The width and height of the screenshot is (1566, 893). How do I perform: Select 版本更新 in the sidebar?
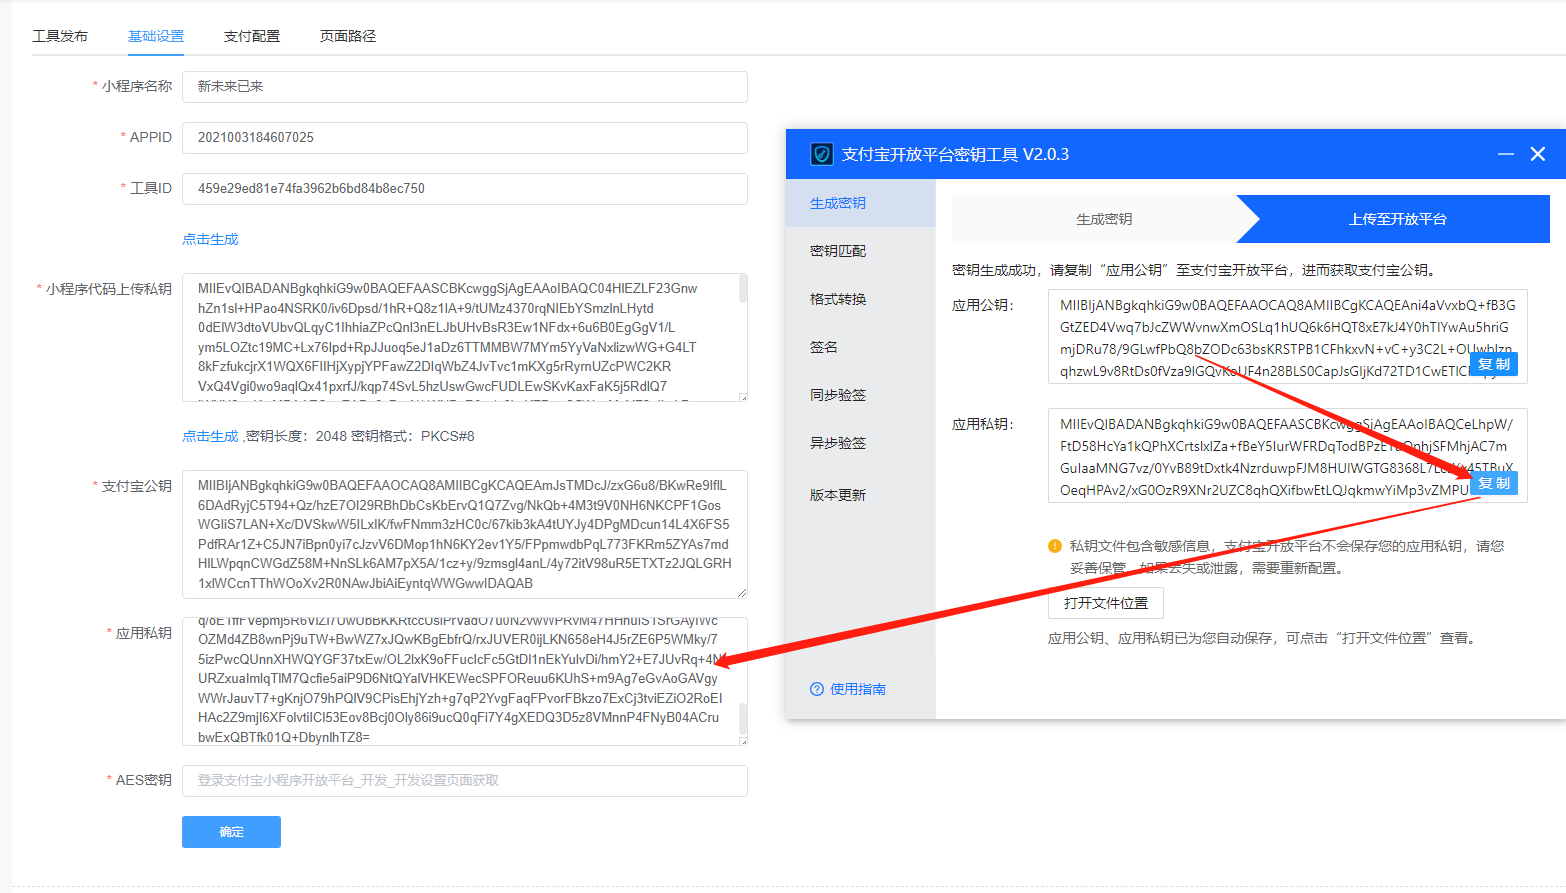click(861, 495)
